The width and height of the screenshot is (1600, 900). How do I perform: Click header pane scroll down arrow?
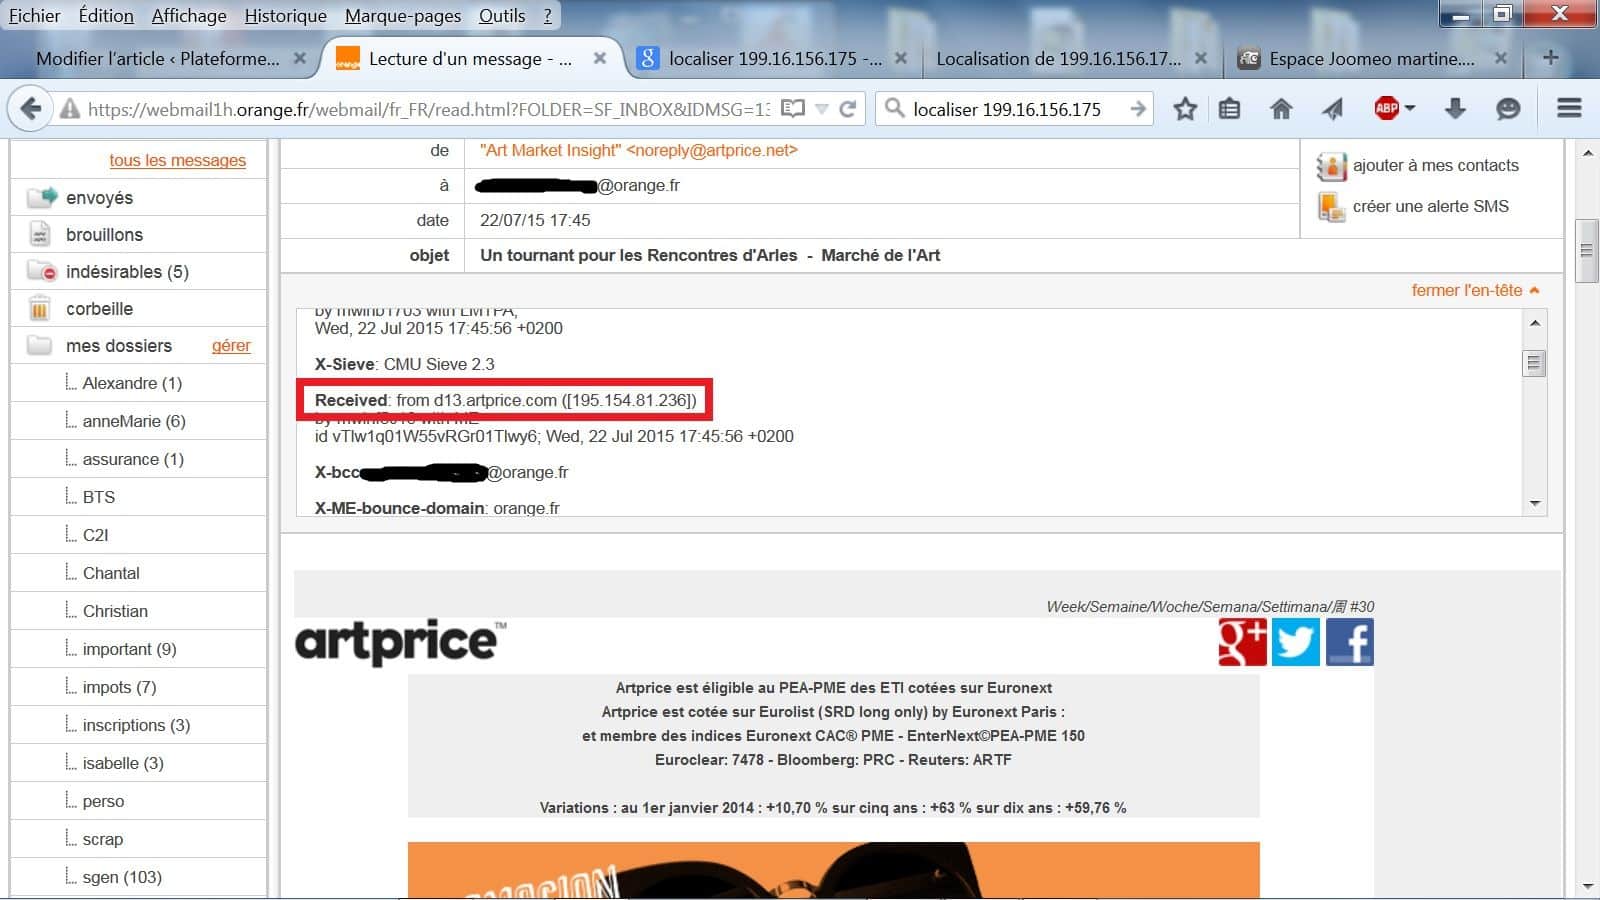pyautogui.click(x=1535, y=504)
